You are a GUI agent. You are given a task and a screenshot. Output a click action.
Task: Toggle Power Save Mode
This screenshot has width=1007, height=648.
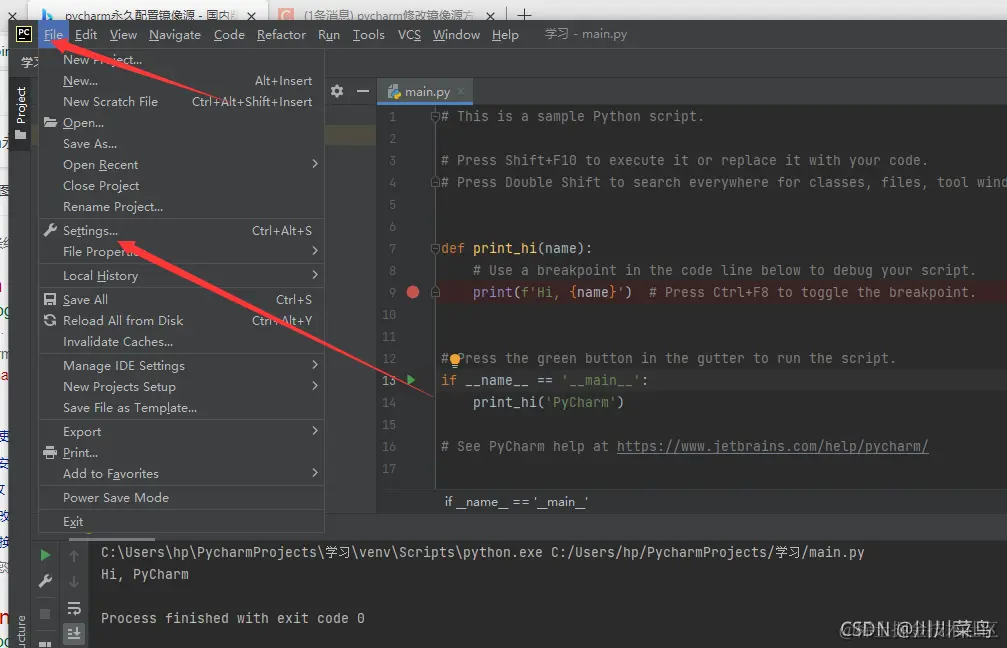[x=181, y=497]
